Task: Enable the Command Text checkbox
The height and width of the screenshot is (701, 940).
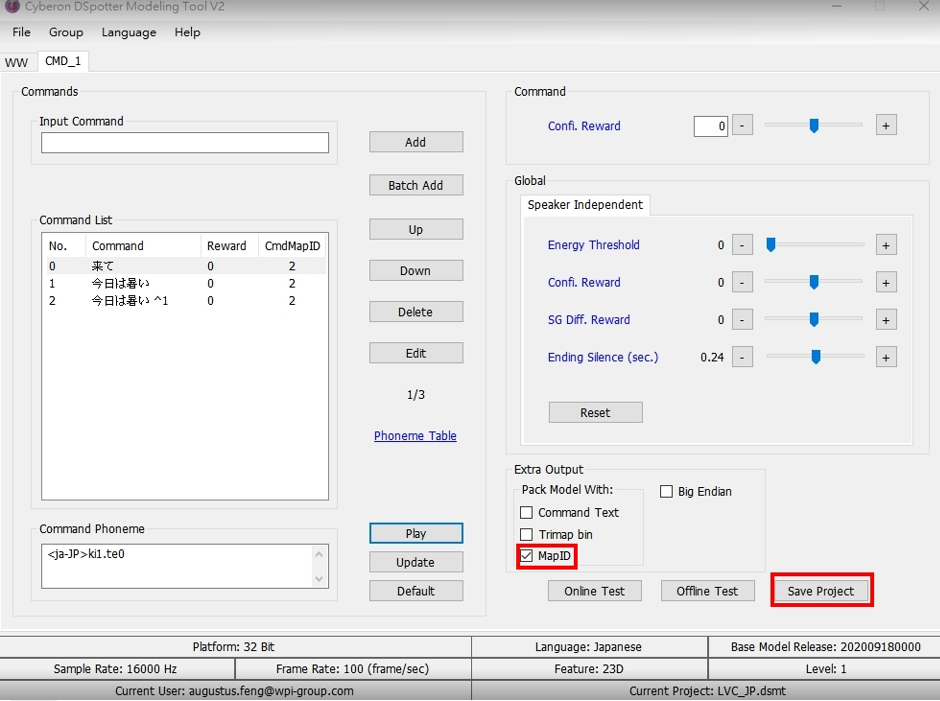Action: click(x=527, y=513)
